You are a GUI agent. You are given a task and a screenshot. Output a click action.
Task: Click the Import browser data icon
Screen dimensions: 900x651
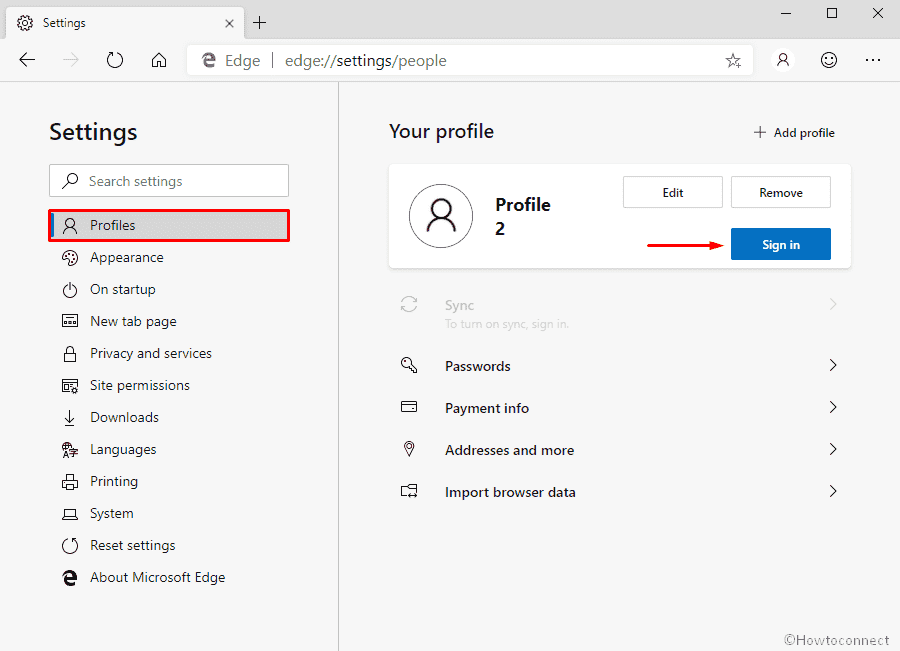click(409, 491)
